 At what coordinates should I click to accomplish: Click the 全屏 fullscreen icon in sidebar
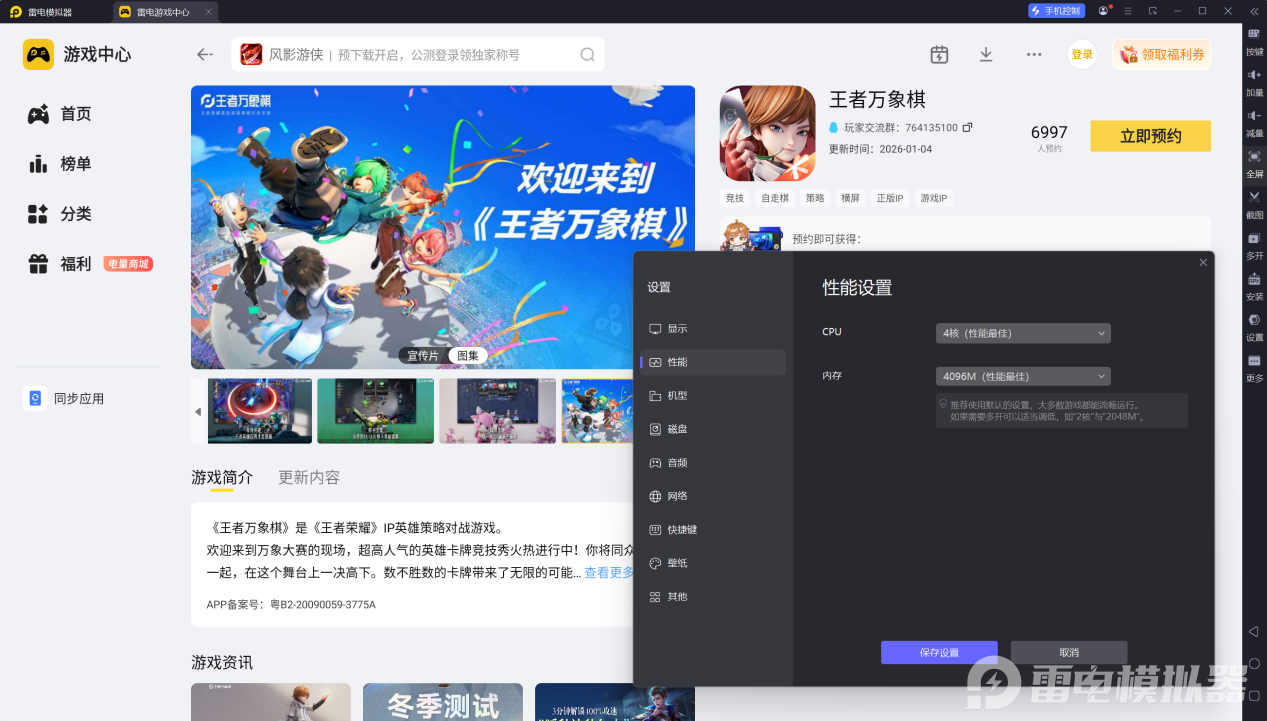(x=1254, y=158)
